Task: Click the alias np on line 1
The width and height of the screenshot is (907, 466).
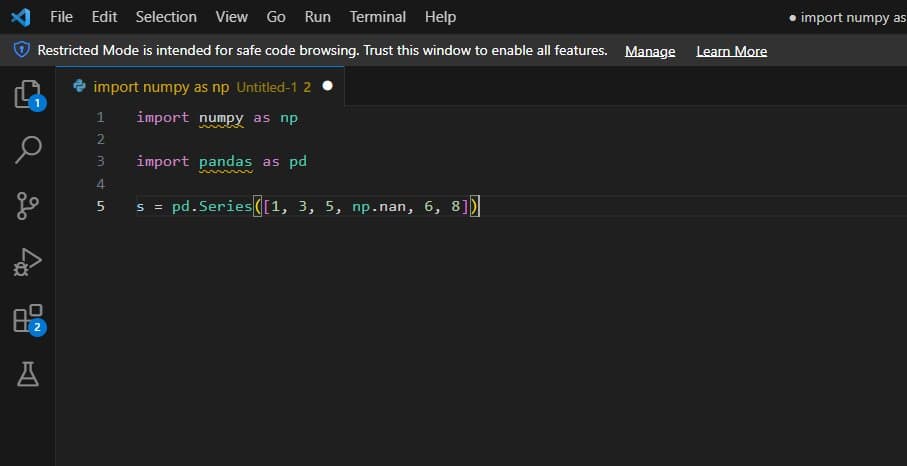Action: point(289,117)
